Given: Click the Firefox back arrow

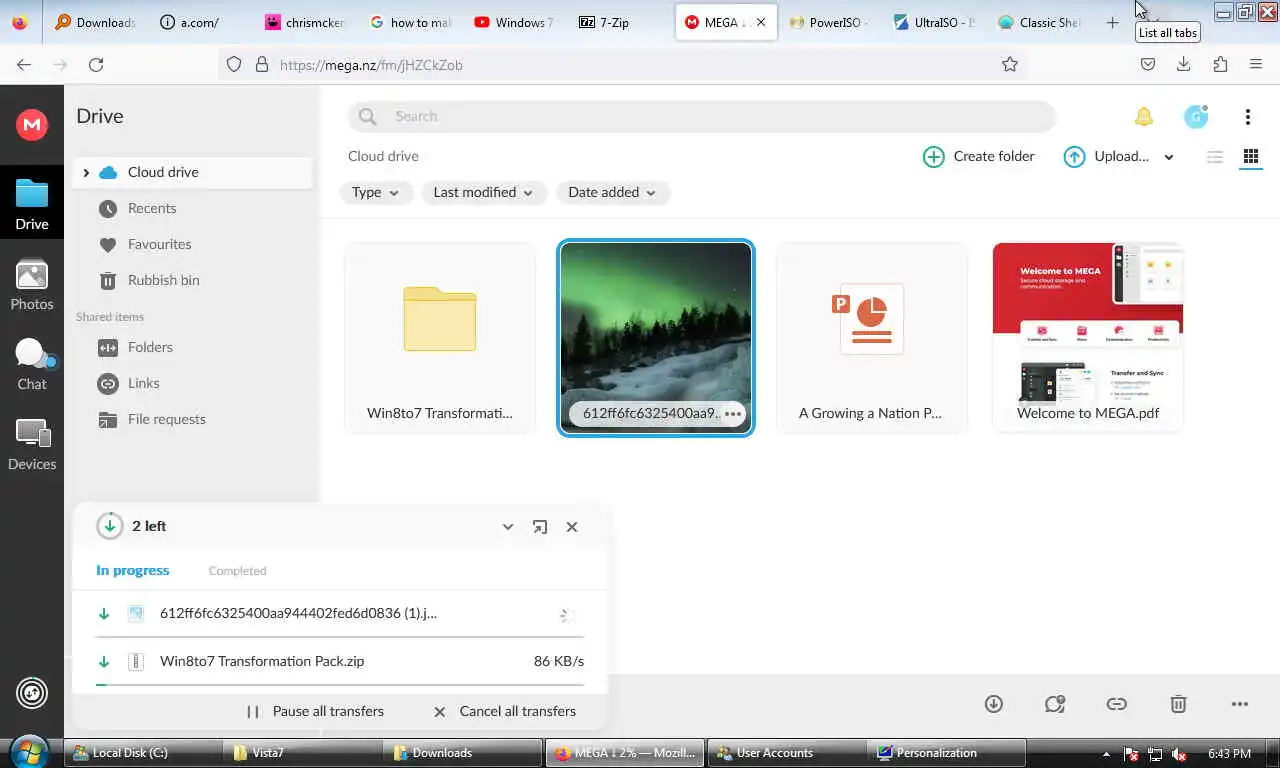Looking at the screenshot, I should tap(24, 65).
